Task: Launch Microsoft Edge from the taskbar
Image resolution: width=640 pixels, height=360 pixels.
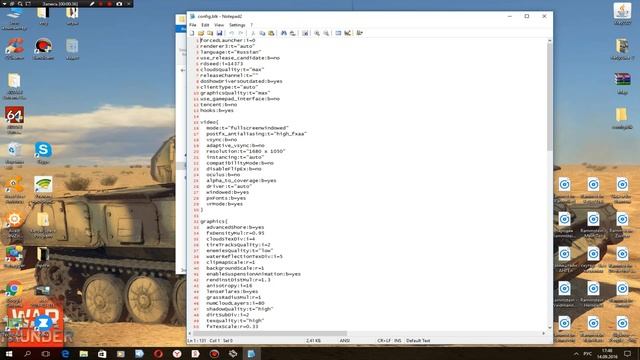Action: coord(65,353)
